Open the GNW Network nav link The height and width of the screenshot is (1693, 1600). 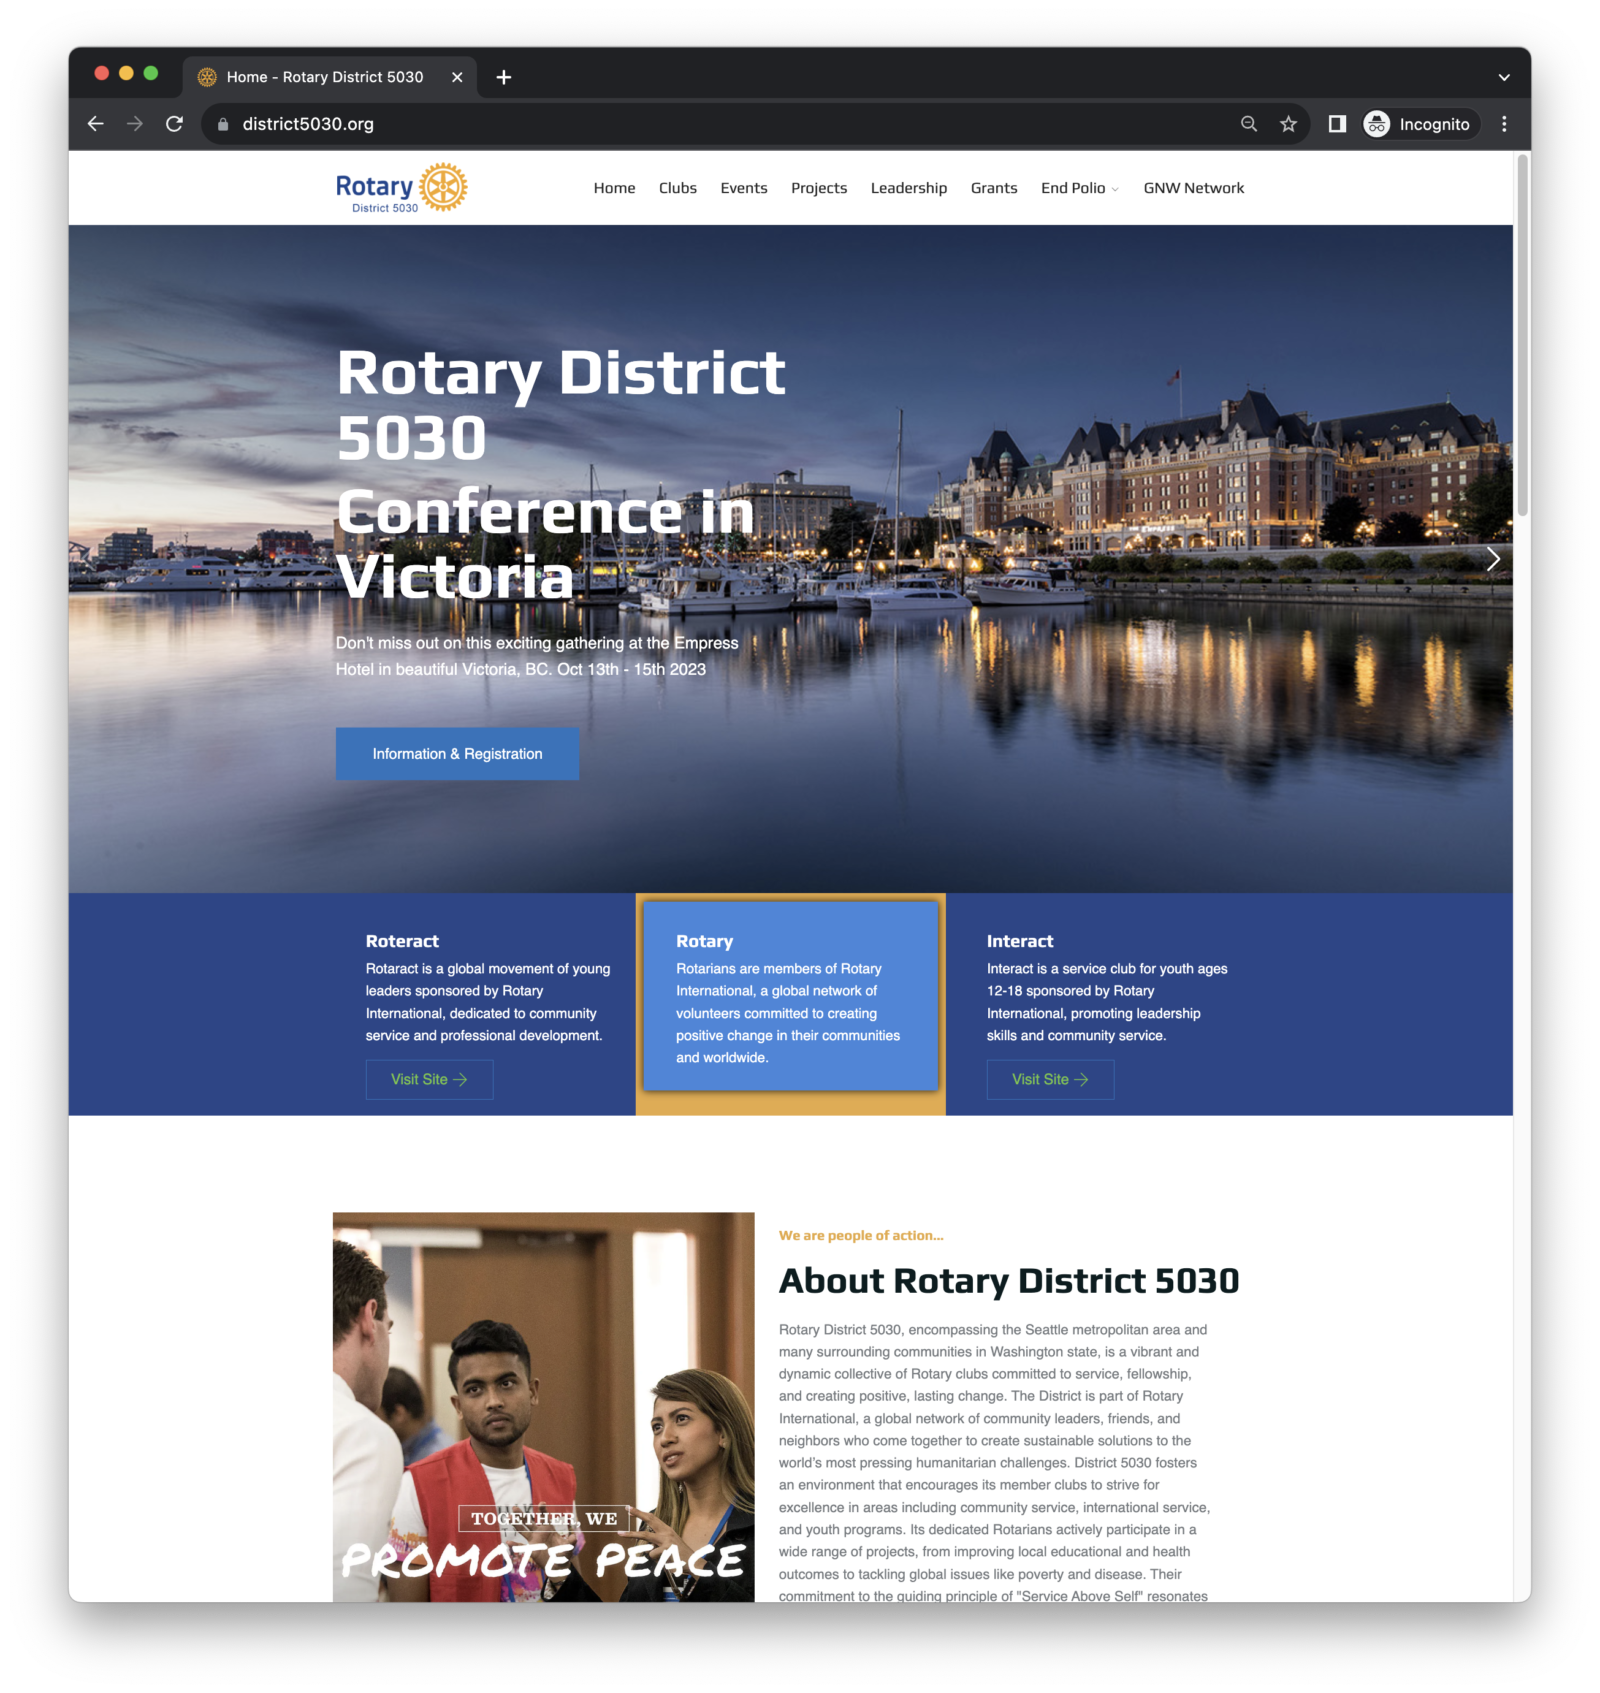pyautogui.click(x=1194, y=188)
